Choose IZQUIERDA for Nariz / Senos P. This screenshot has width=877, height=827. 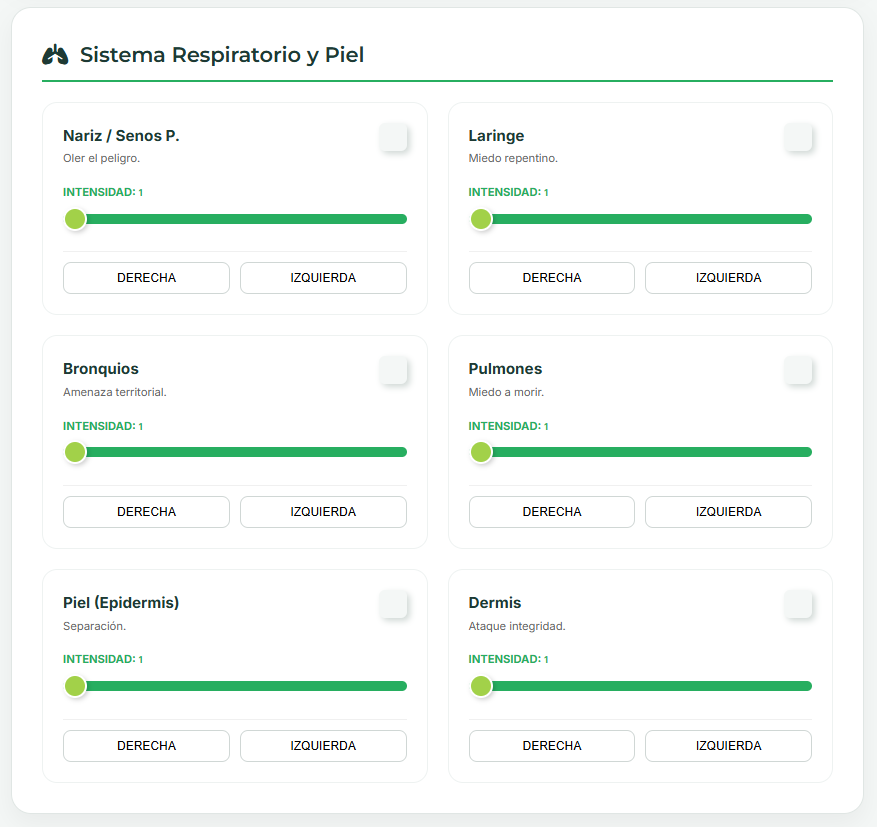point(323,278)
